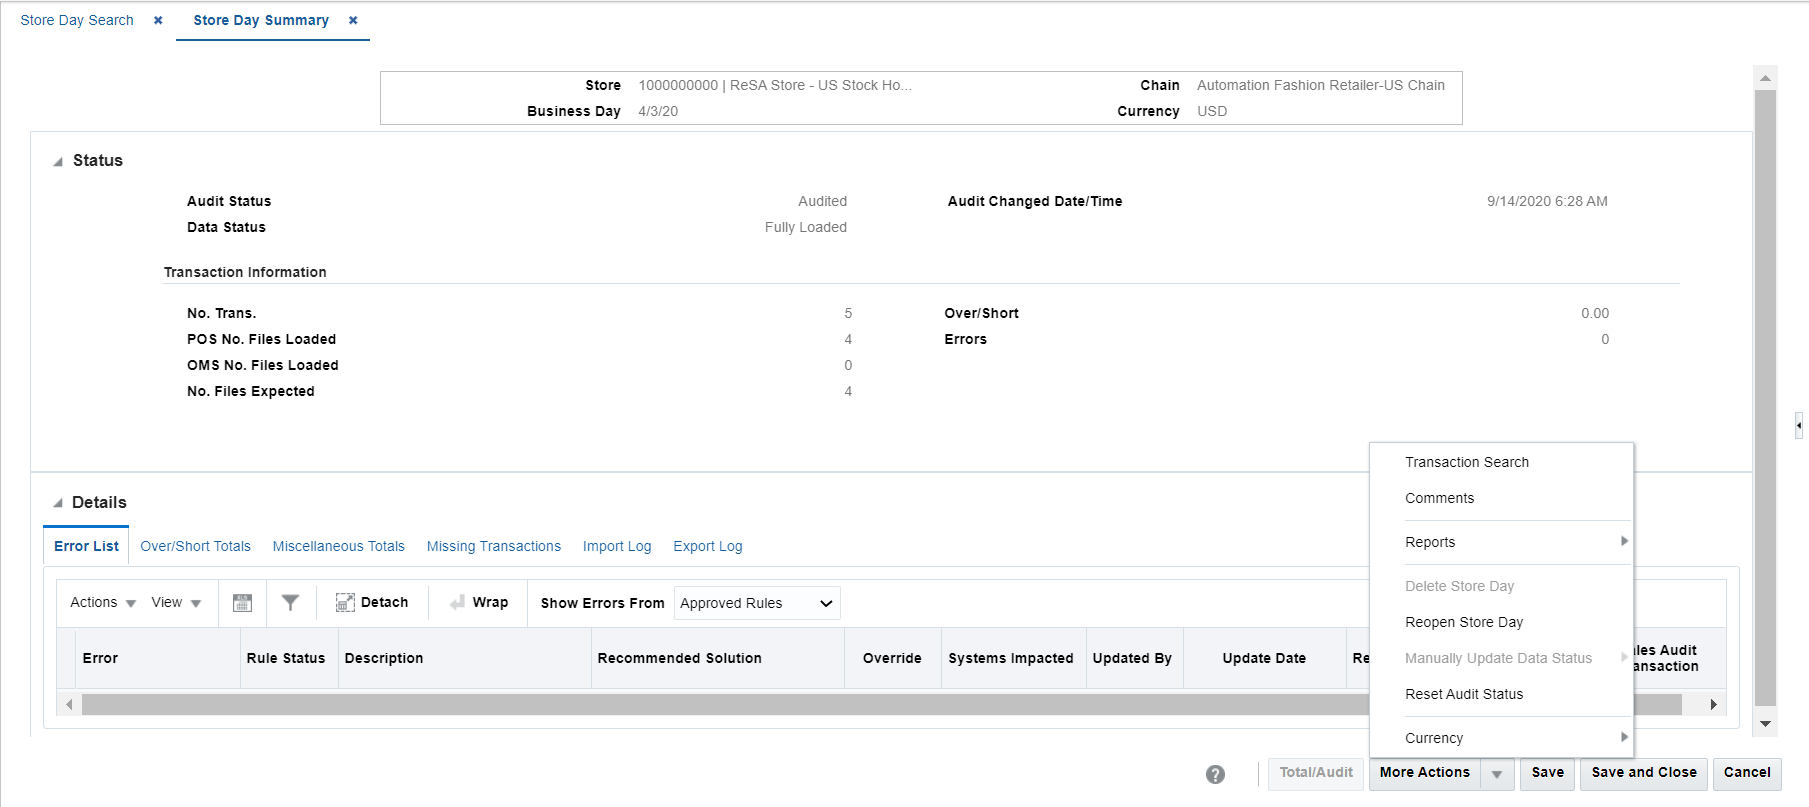
Task: Click the Updated By column header
Action: (1135, 658)
